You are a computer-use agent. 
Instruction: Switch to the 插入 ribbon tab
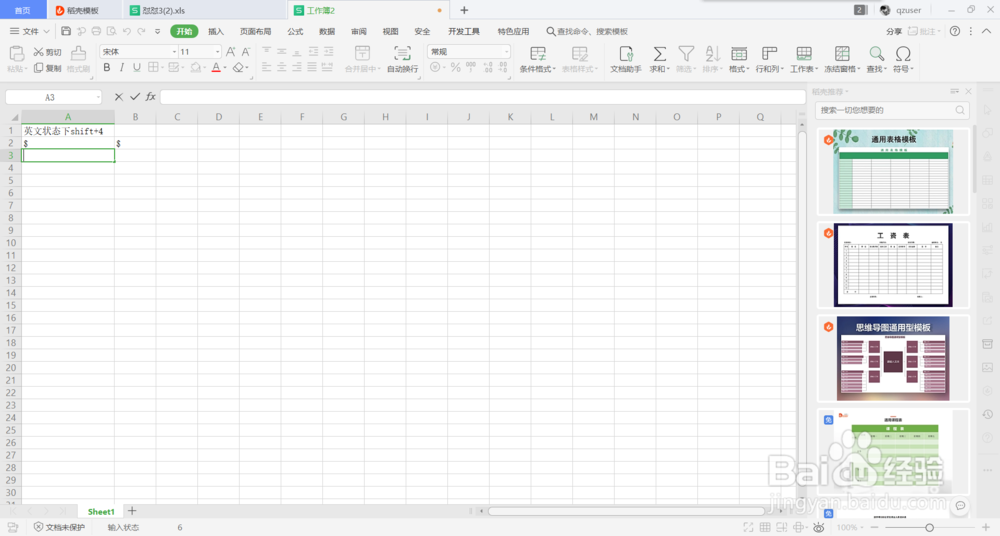[x=216, y=31]
